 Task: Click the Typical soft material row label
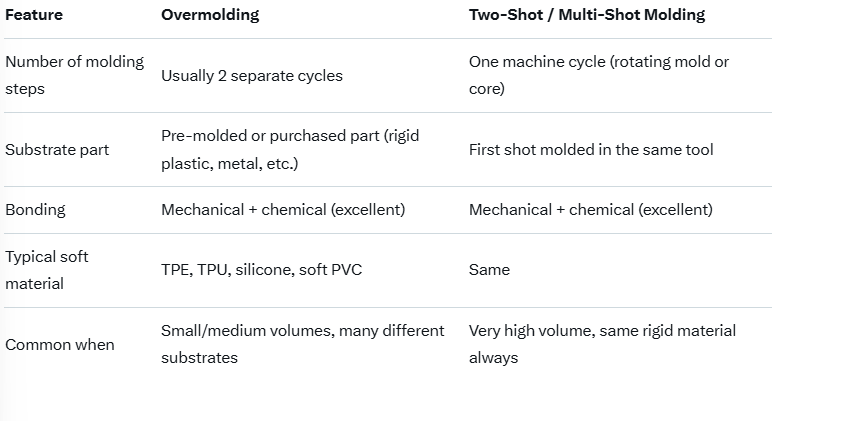[x=47, y=270]
